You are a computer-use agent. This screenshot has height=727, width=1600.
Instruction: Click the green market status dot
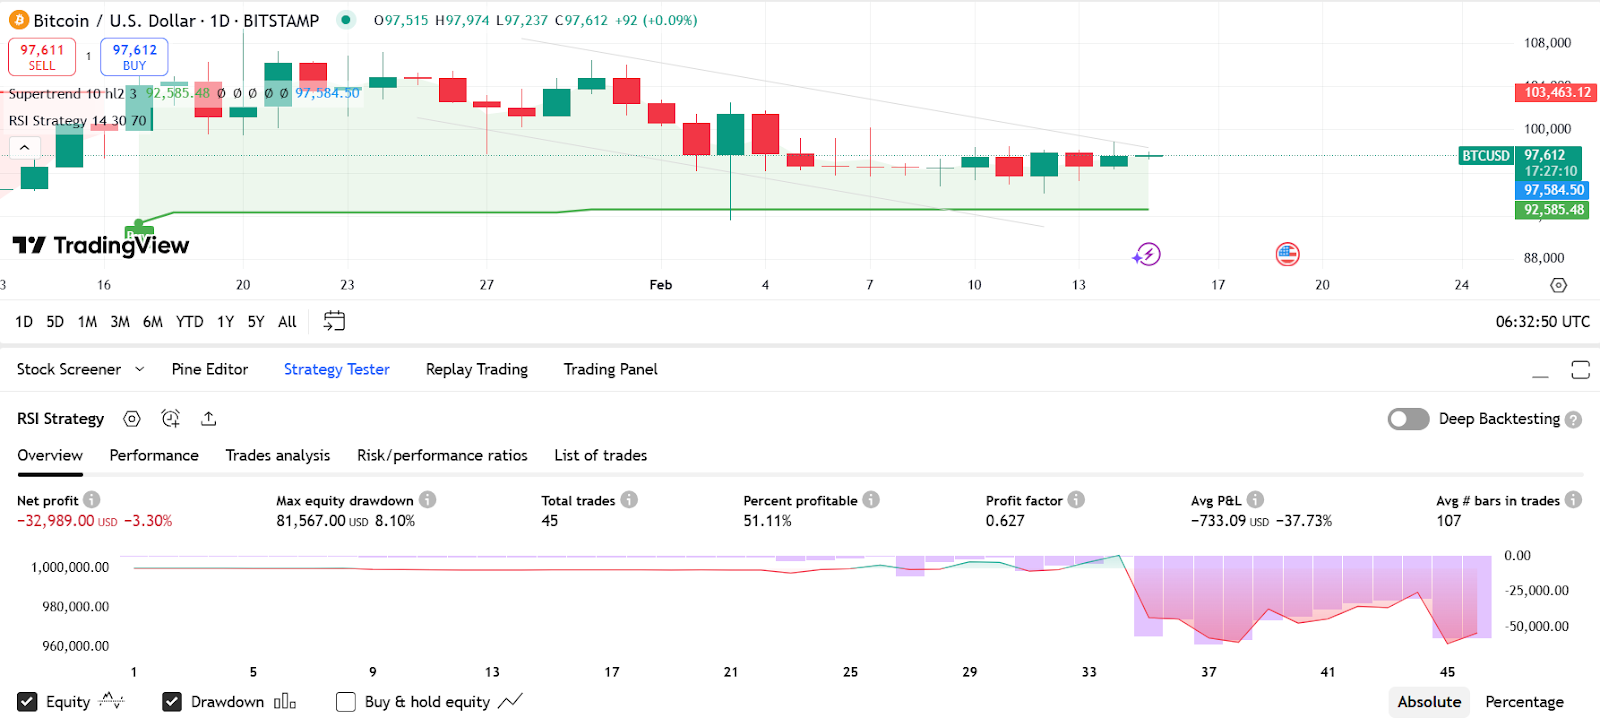click(x=345, y=20)
